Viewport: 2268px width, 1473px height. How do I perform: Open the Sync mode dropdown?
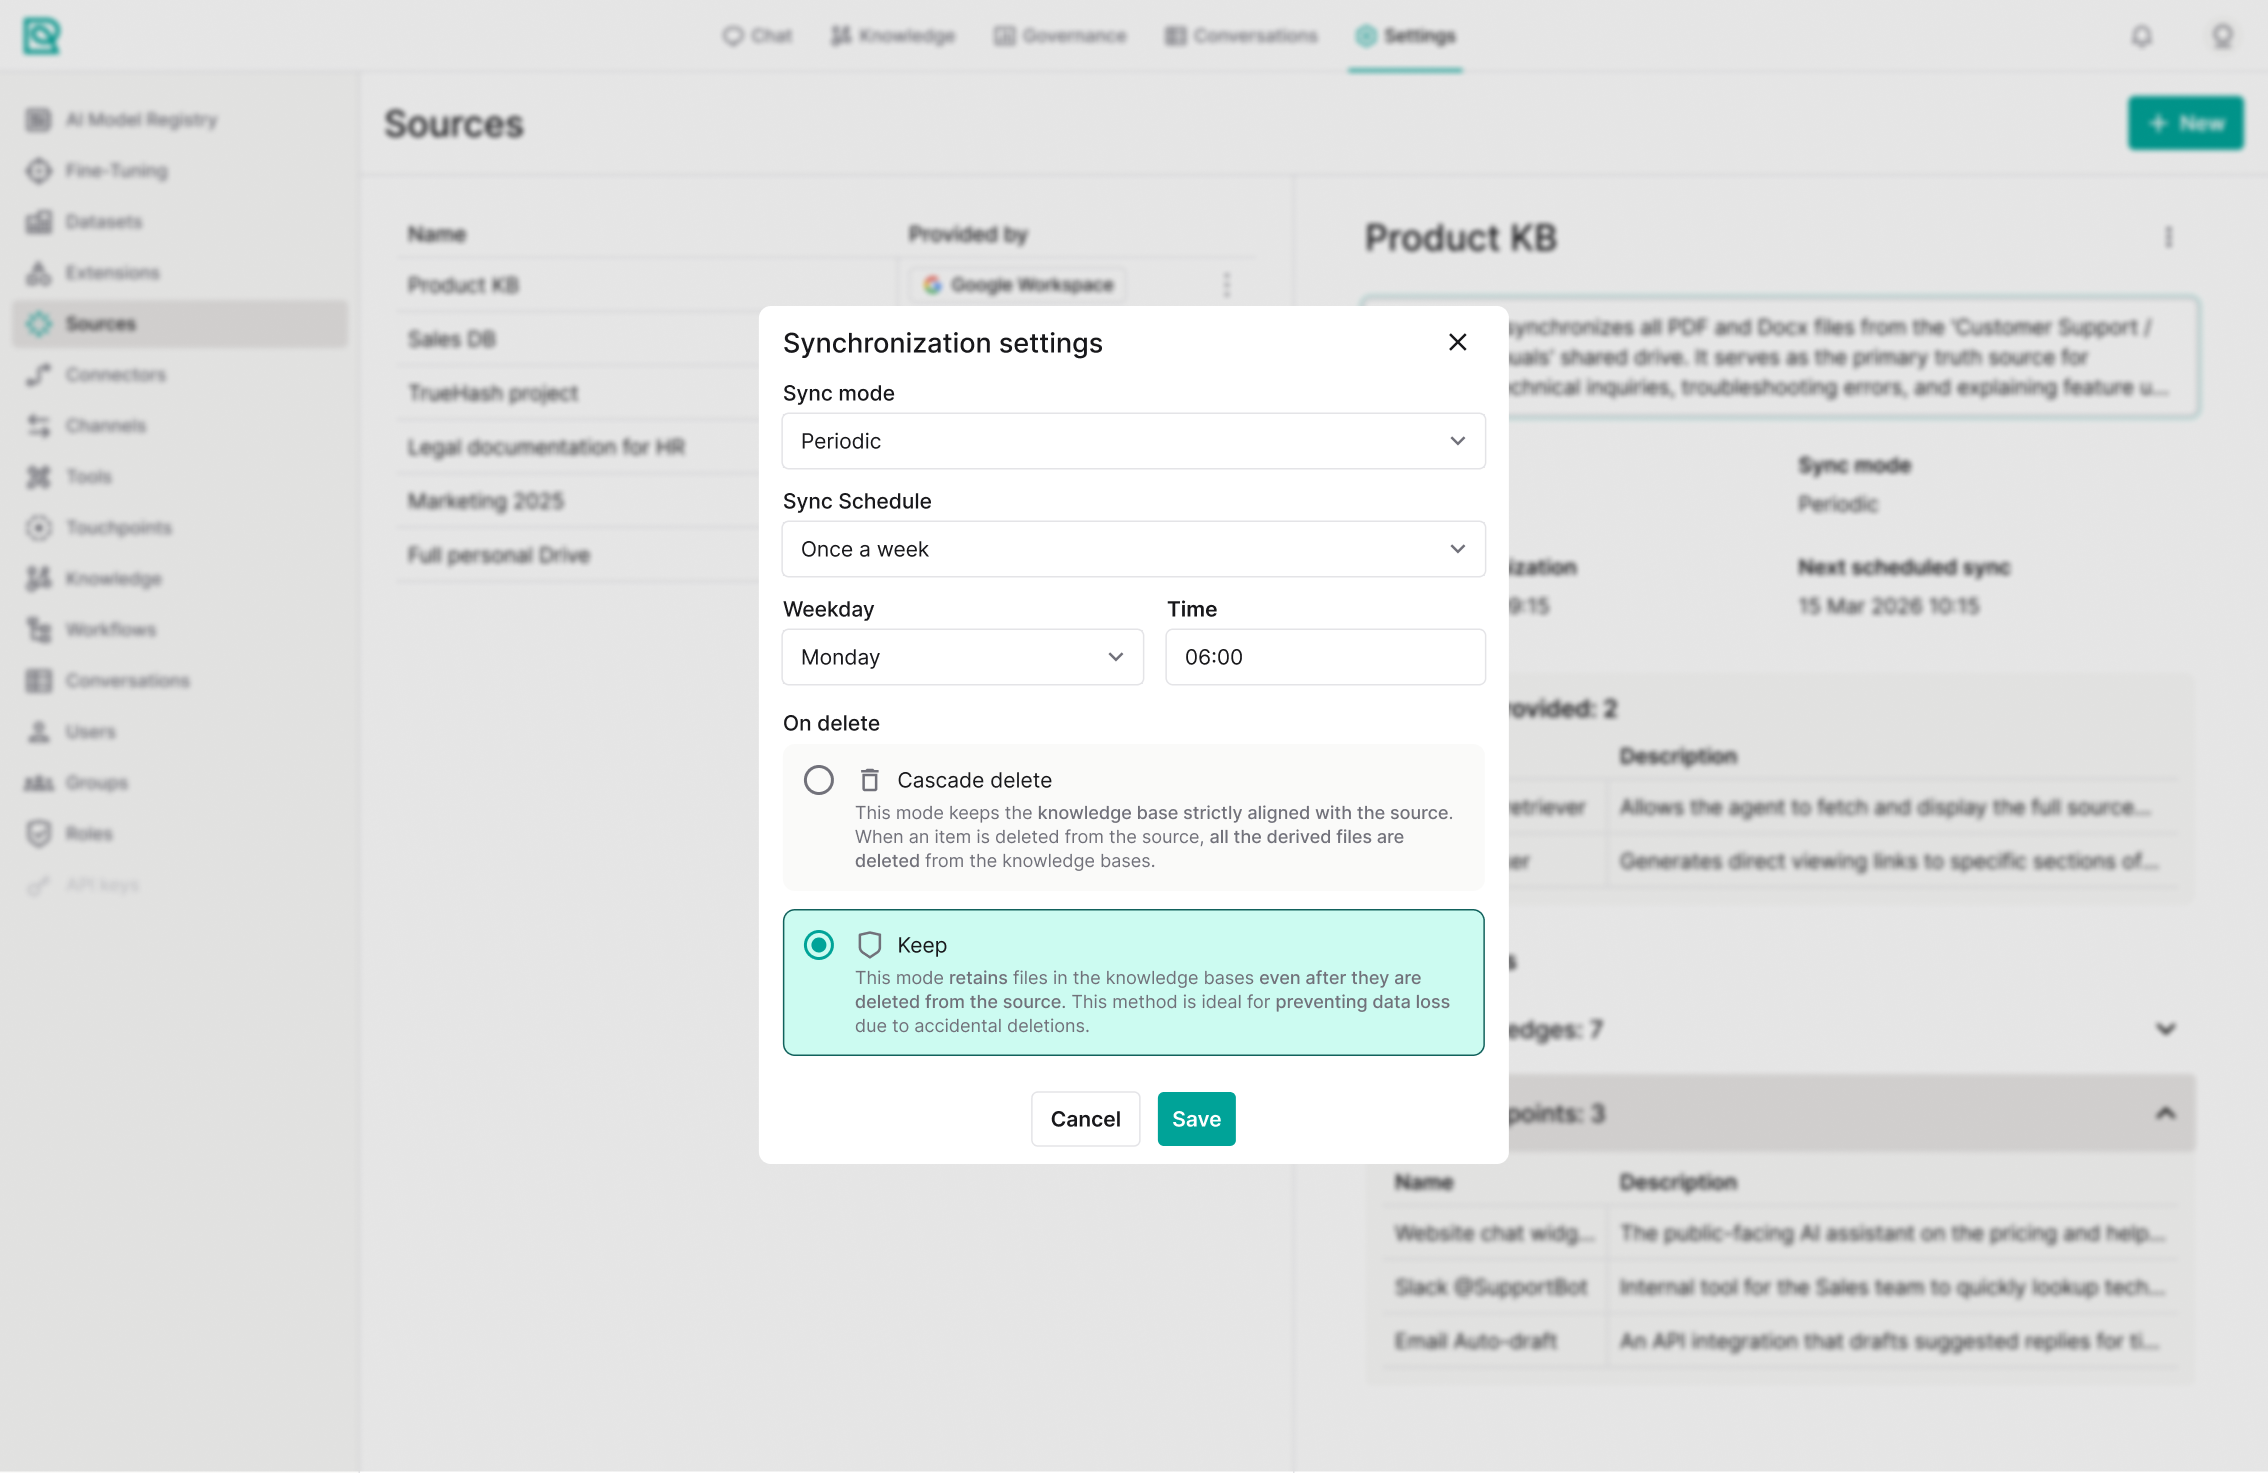(x=1132, y=441)
